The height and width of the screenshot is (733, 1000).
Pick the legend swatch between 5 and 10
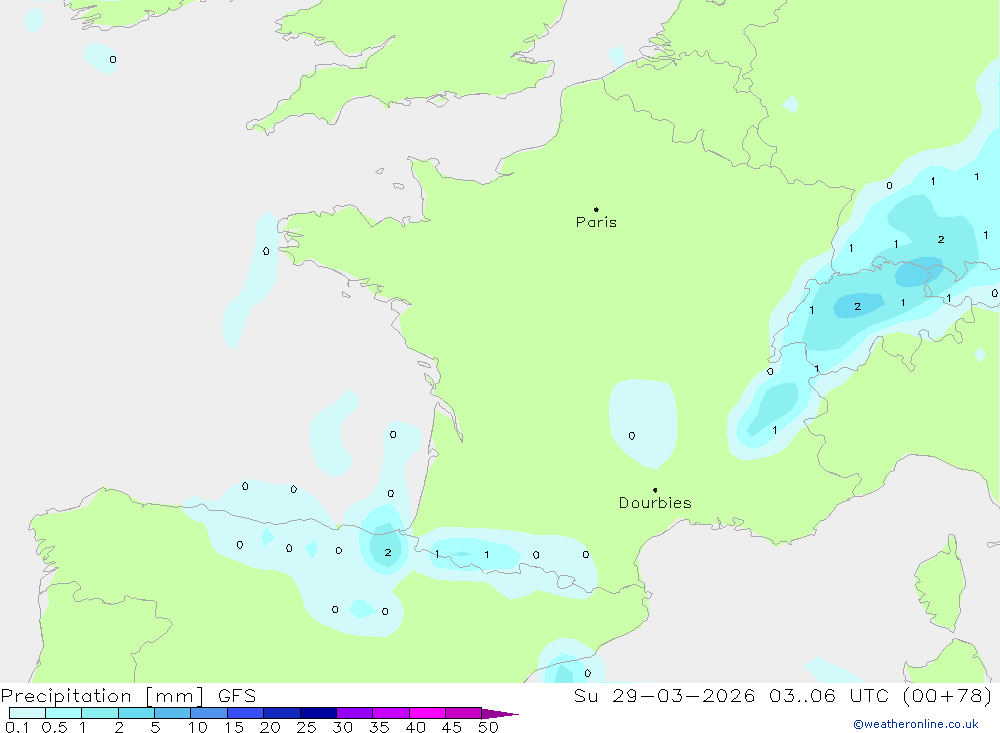(x=172, y=713)
